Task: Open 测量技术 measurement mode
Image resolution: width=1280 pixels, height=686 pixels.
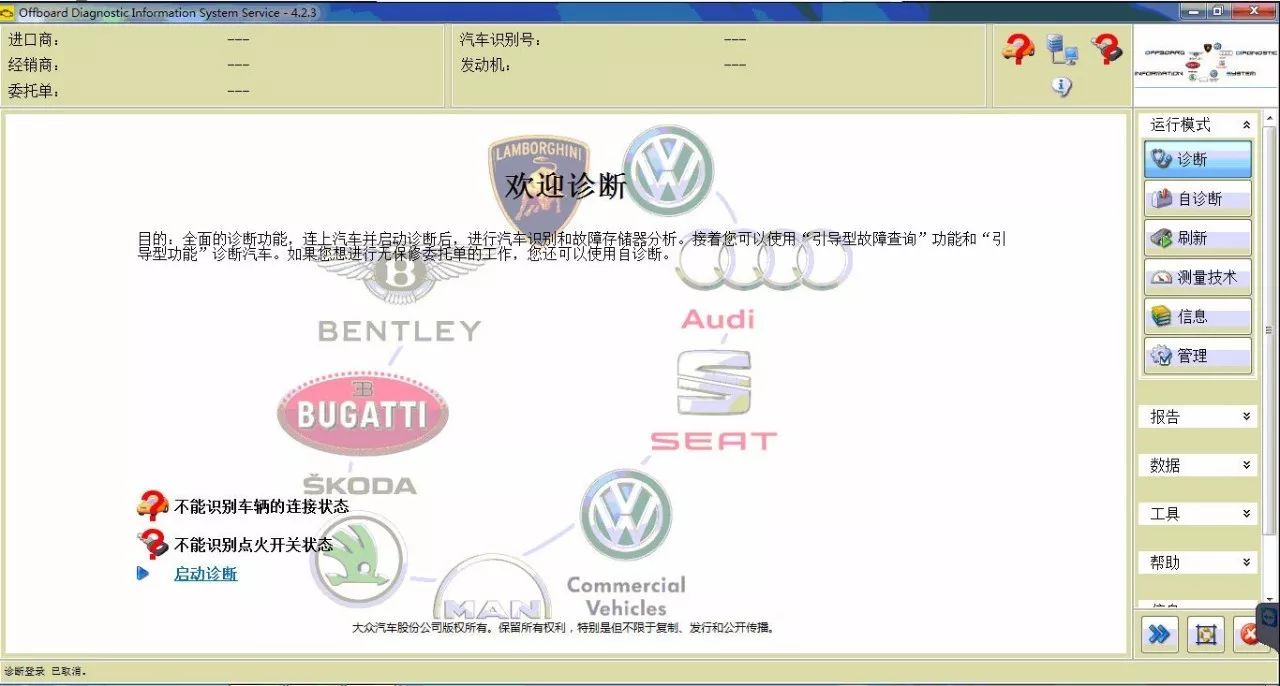Action: 1197,277
